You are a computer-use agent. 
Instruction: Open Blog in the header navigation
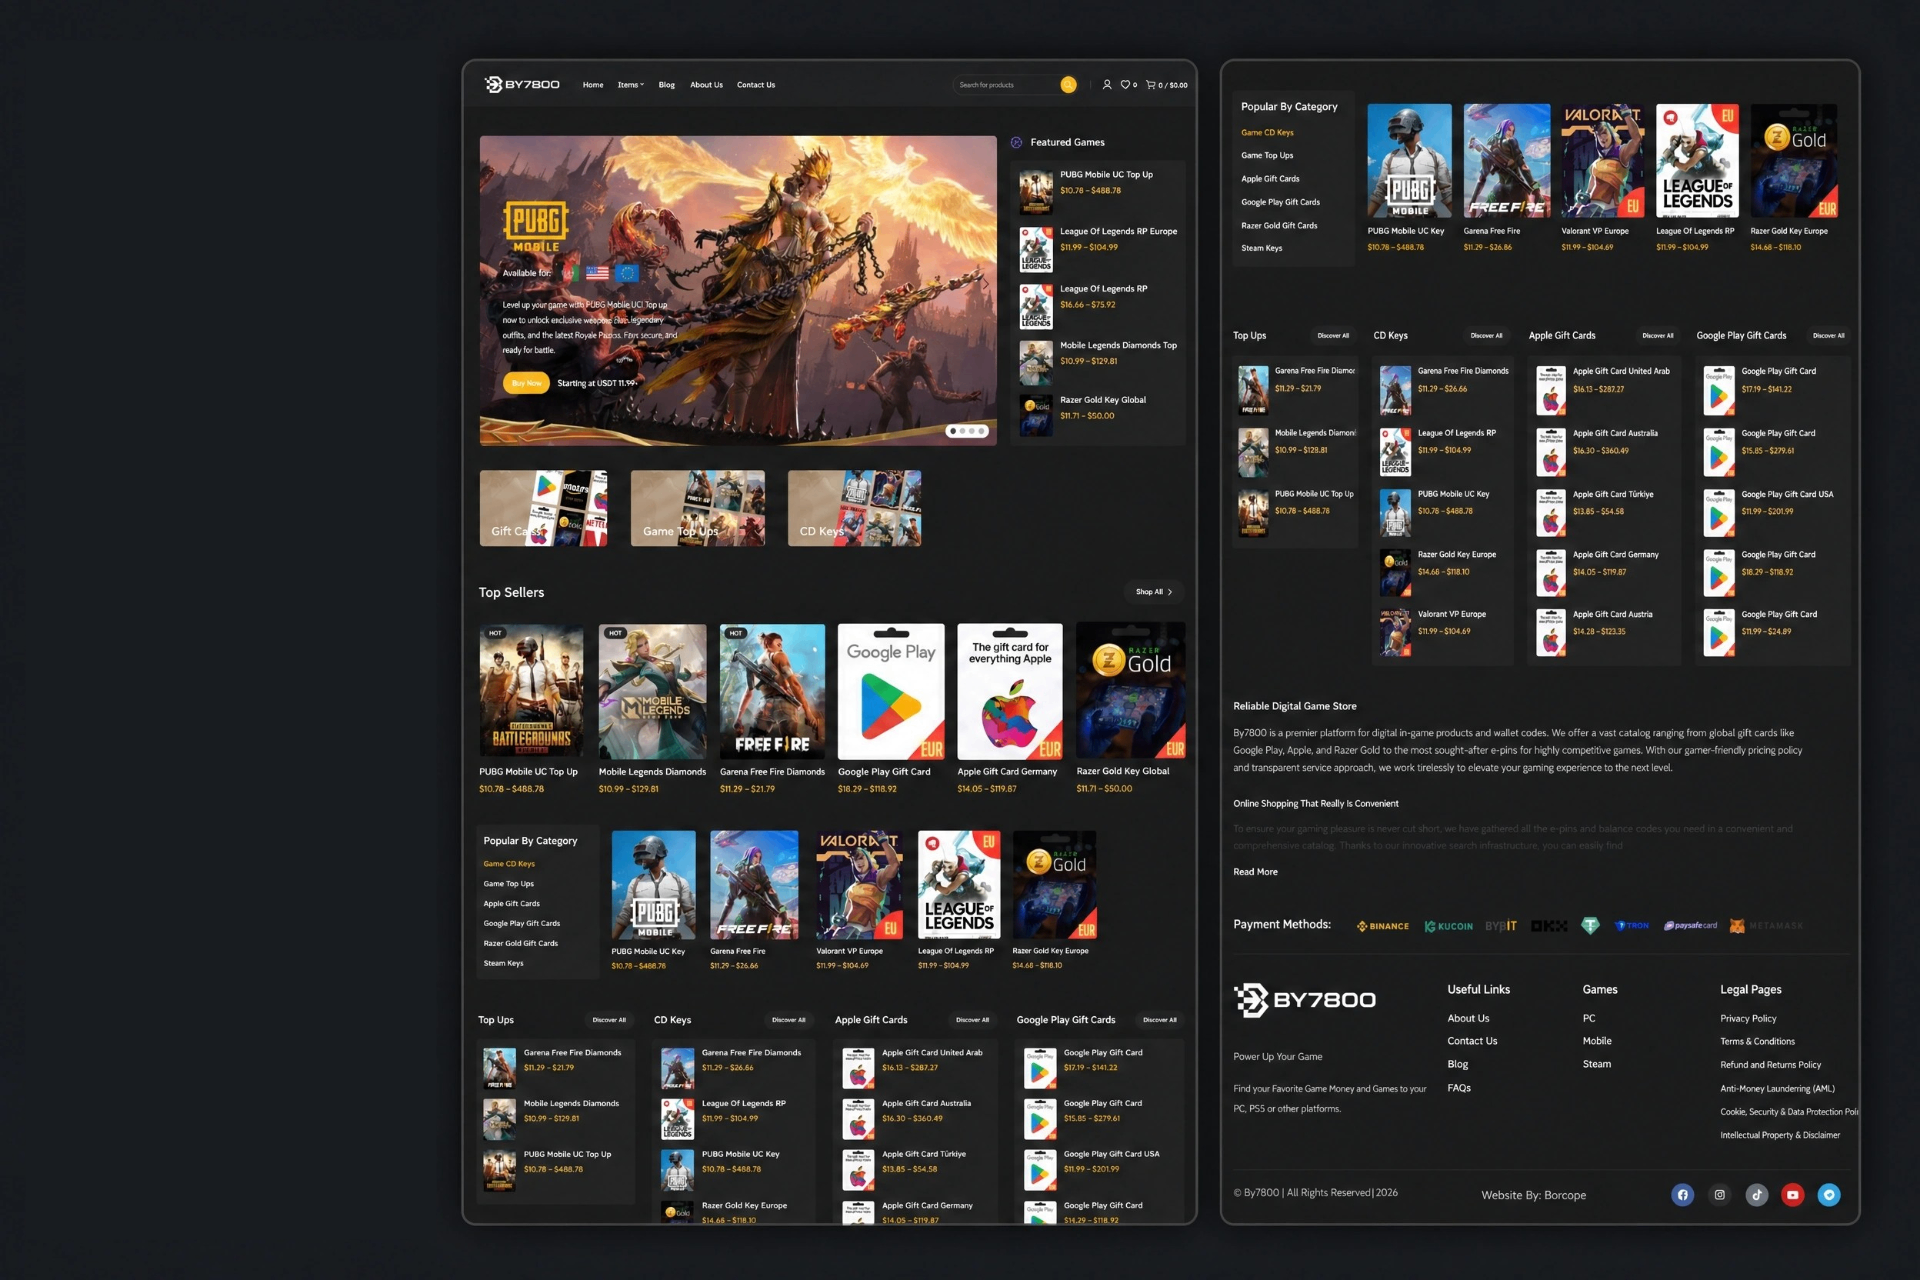coord(667,85)
